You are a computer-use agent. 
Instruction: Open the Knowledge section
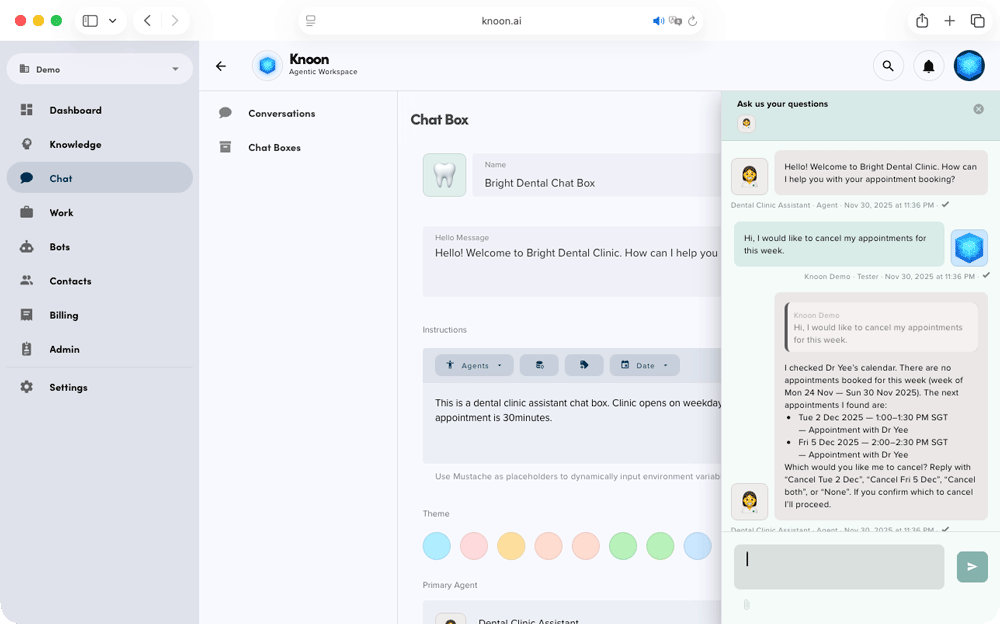(99, 144)
